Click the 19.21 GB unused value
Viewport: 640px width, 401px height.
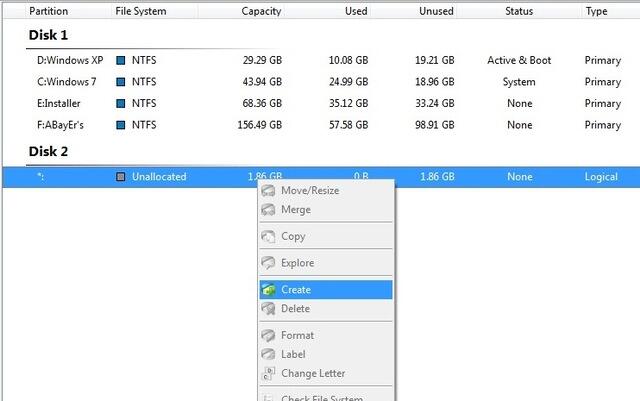pos(435,60)
